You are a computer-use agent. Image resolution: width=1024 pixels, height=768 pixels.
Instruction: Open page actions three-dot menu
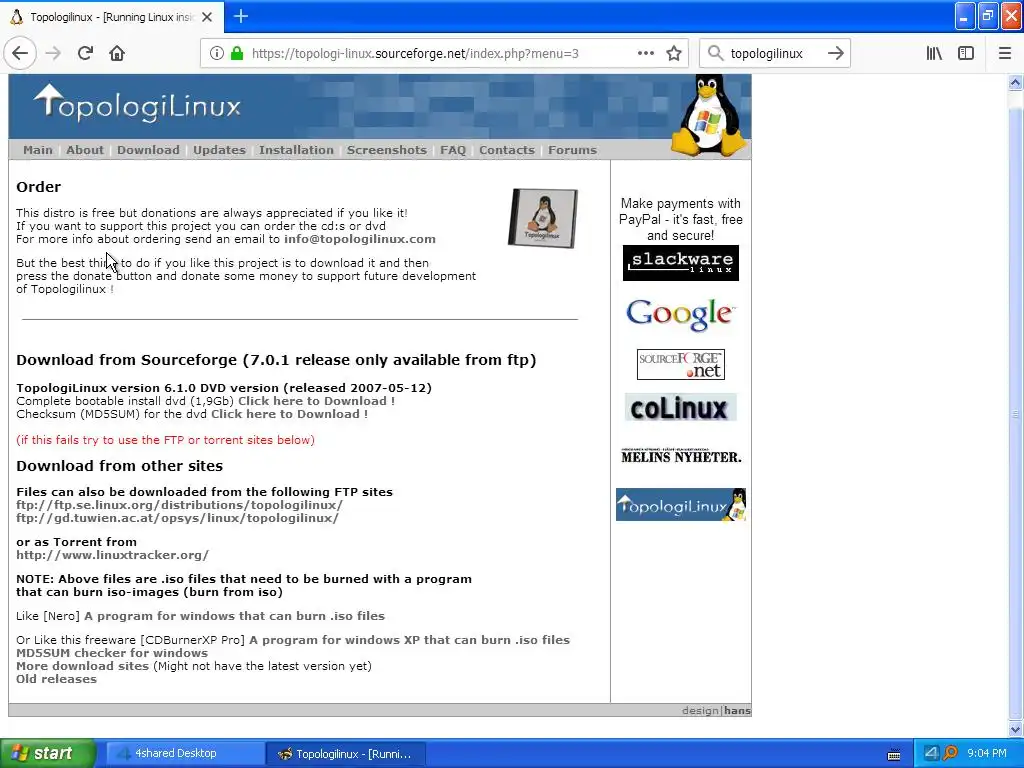[x=645, y=53]
